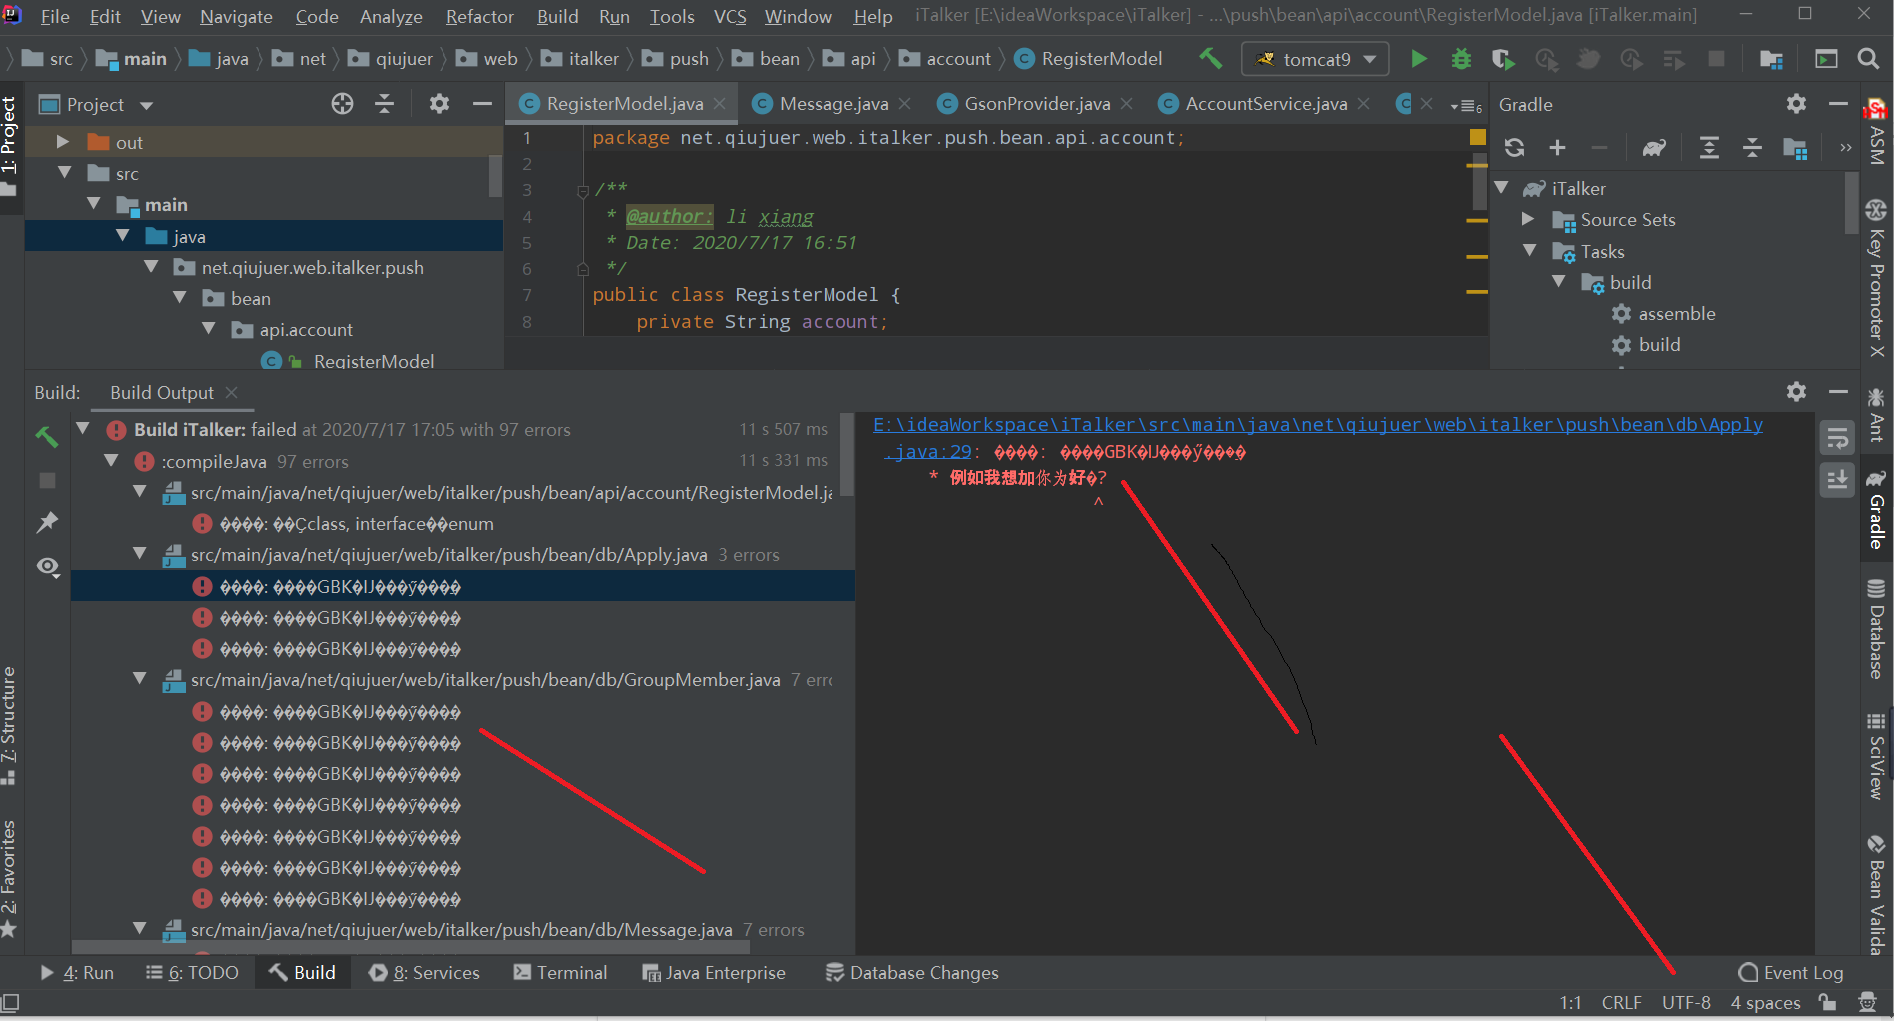
Task: Open Project Structure icon in toolbar
Action: click(1771, 59)
